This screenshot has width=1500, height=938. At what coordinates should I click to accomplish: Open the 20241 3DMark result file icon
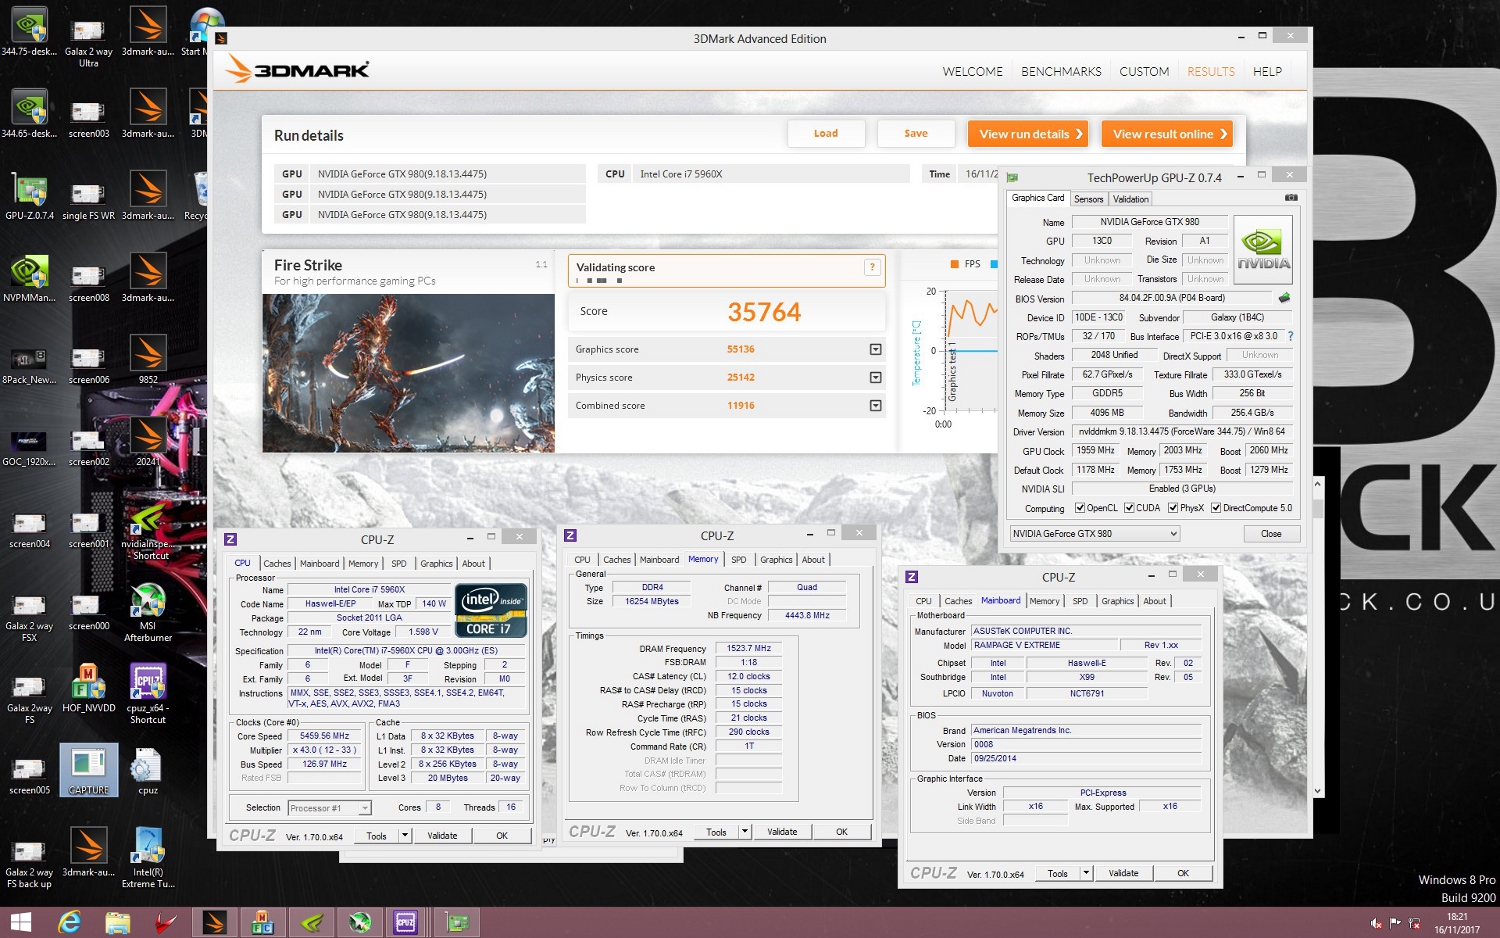coord(148,442)
